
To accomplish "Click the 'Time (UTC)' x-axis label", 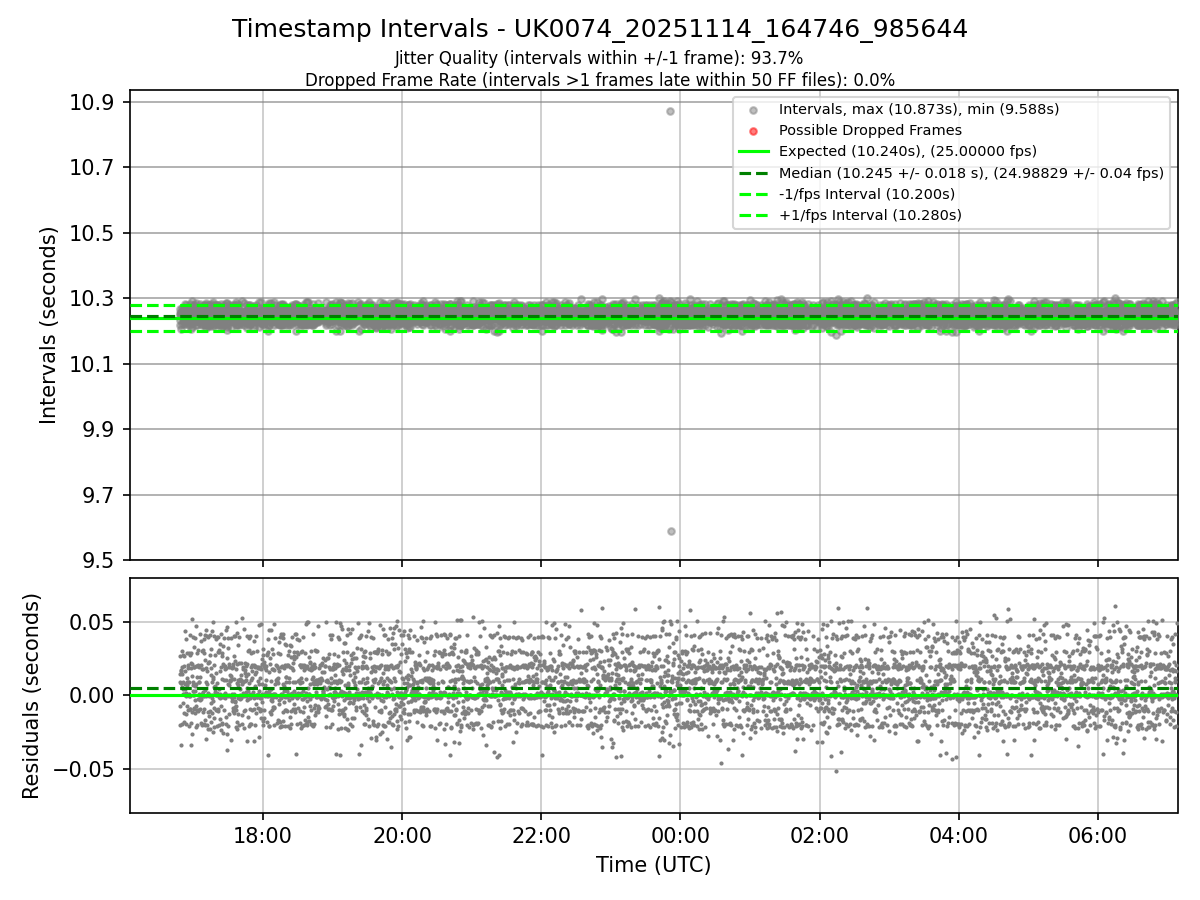I will pyautogui.click(x=653, y=865).
